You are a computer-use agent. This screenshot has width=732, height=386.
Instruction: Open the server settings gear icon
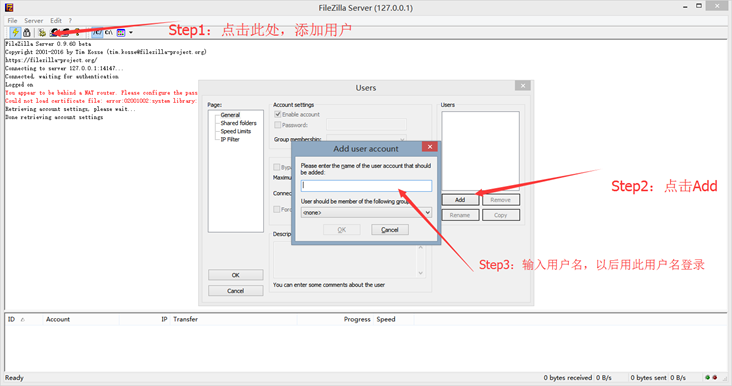point(42,32)
